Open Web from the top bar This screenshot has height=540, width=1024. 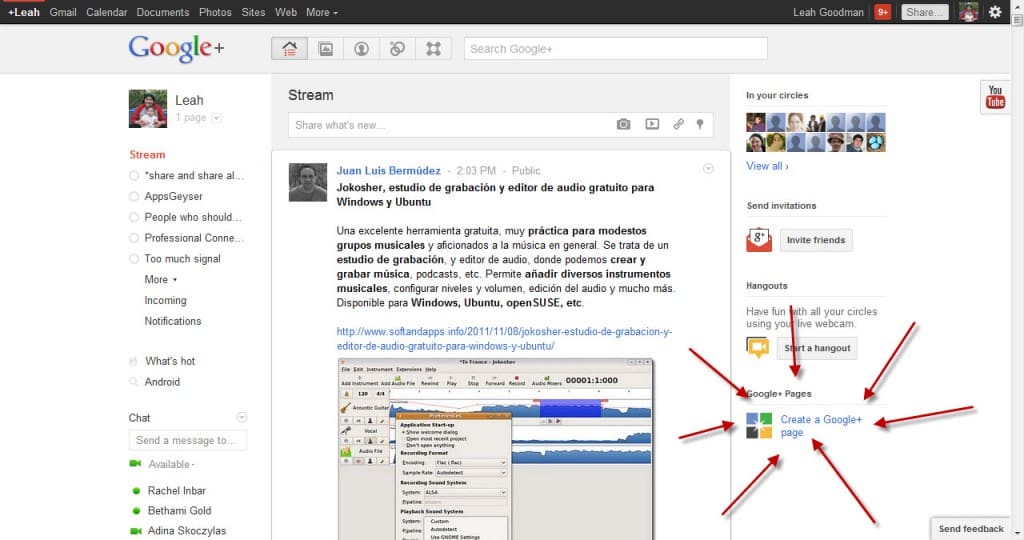pyautogui.click(x=285, y=12)
